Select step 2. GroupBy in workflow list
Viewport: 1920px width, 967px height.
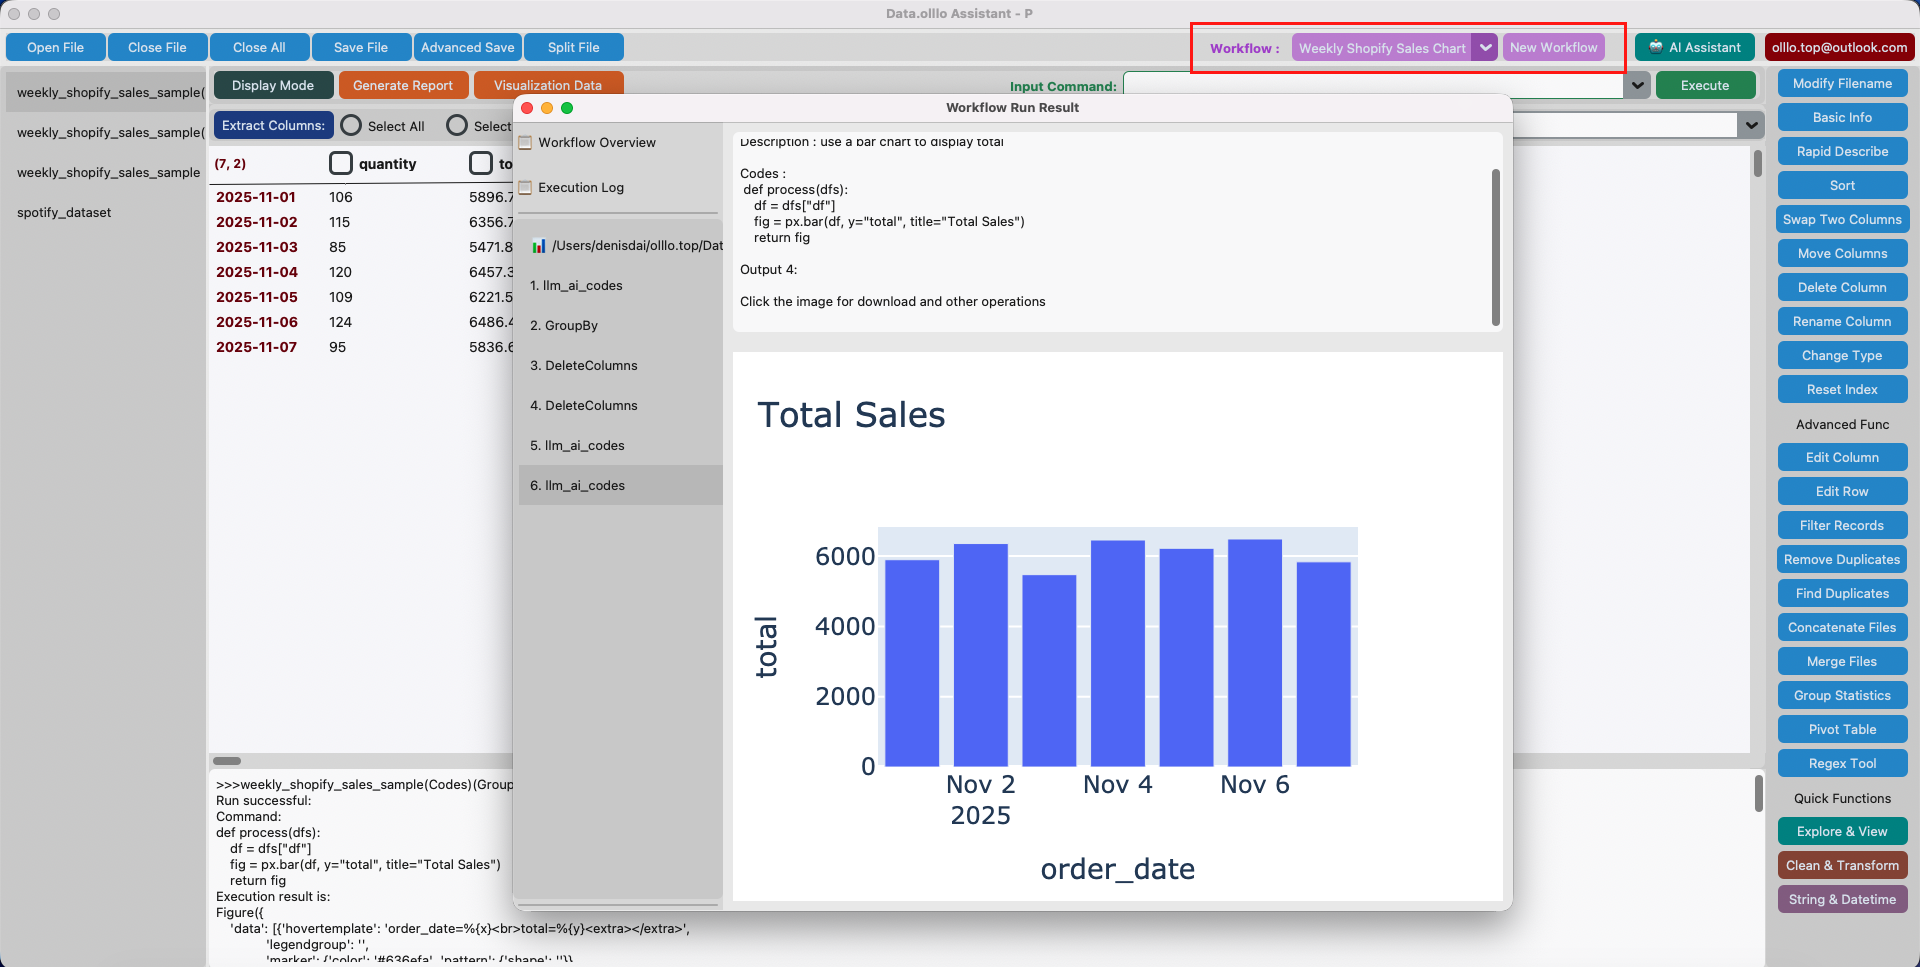pyautogui.click(x=564, y=325)
